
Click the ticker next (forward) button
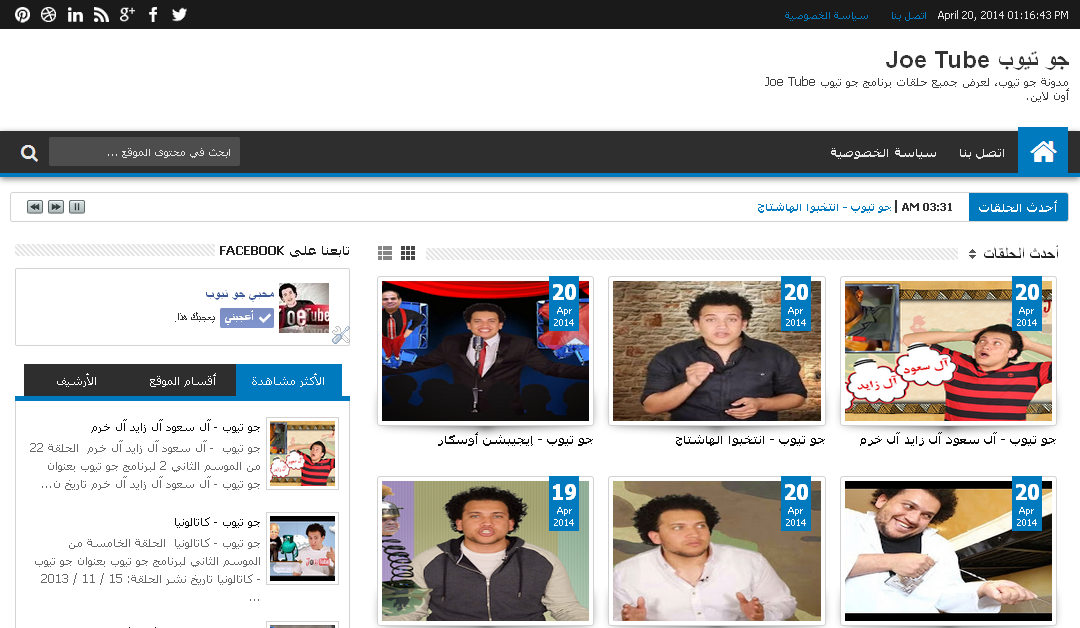click(56, 207)
